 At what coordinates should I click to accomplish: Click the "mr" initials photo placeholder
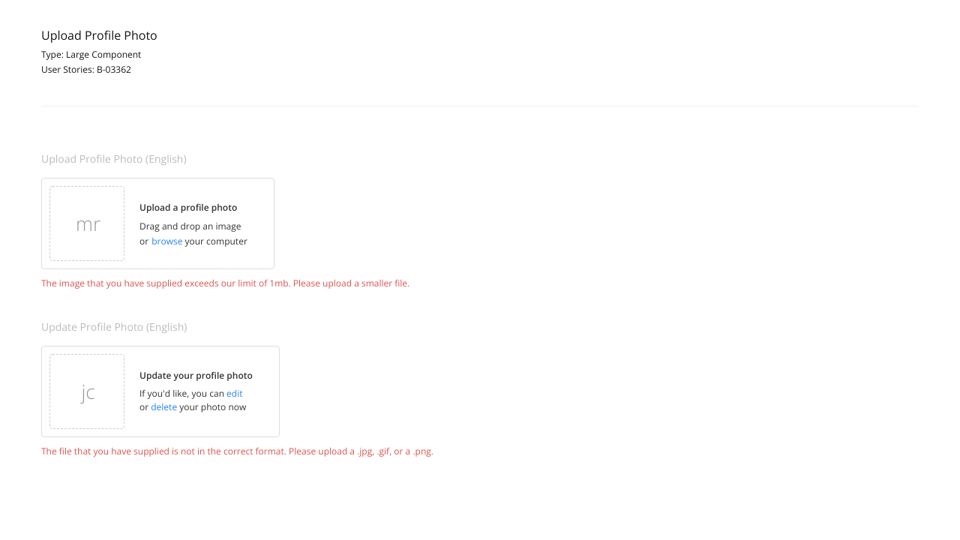(88, 224)
